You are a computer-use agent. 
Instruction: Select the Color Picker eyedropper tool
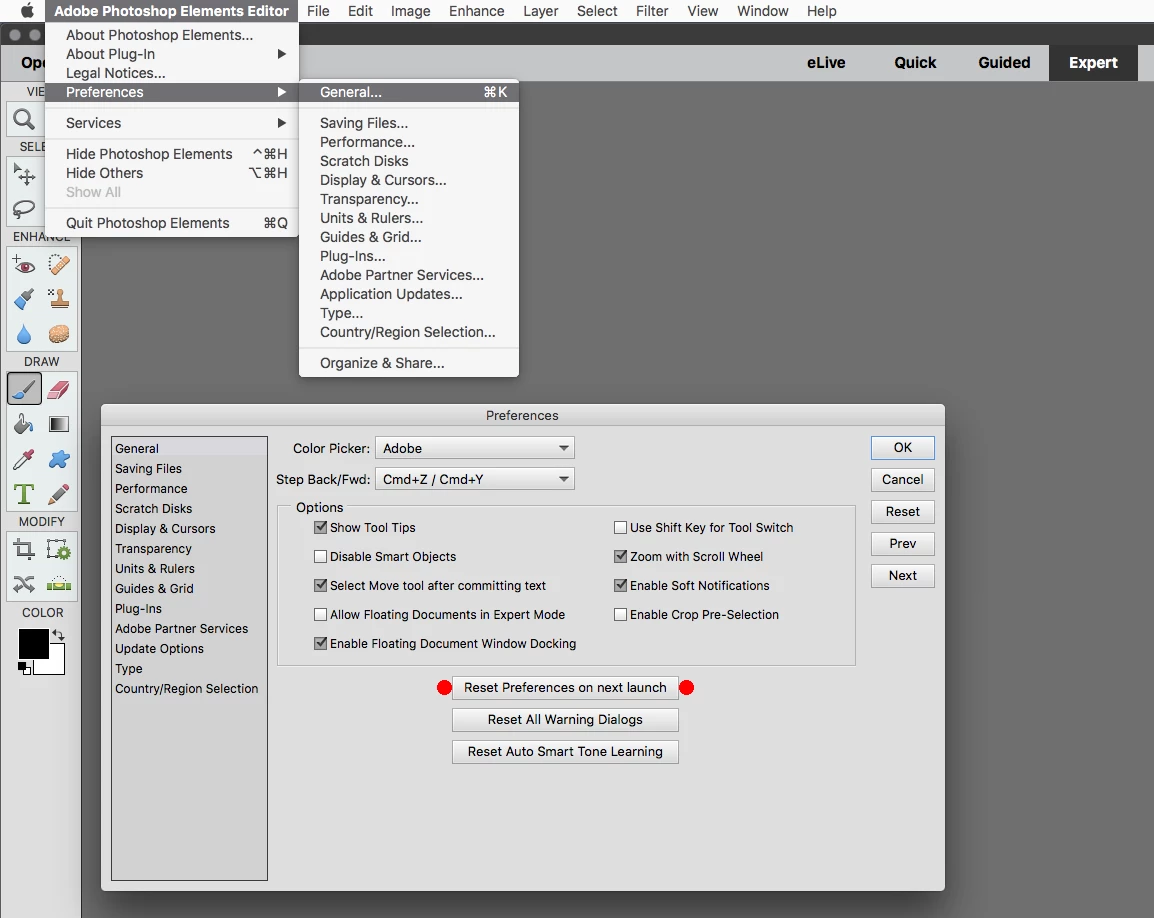pyautogui.click(x=24, y=459)
